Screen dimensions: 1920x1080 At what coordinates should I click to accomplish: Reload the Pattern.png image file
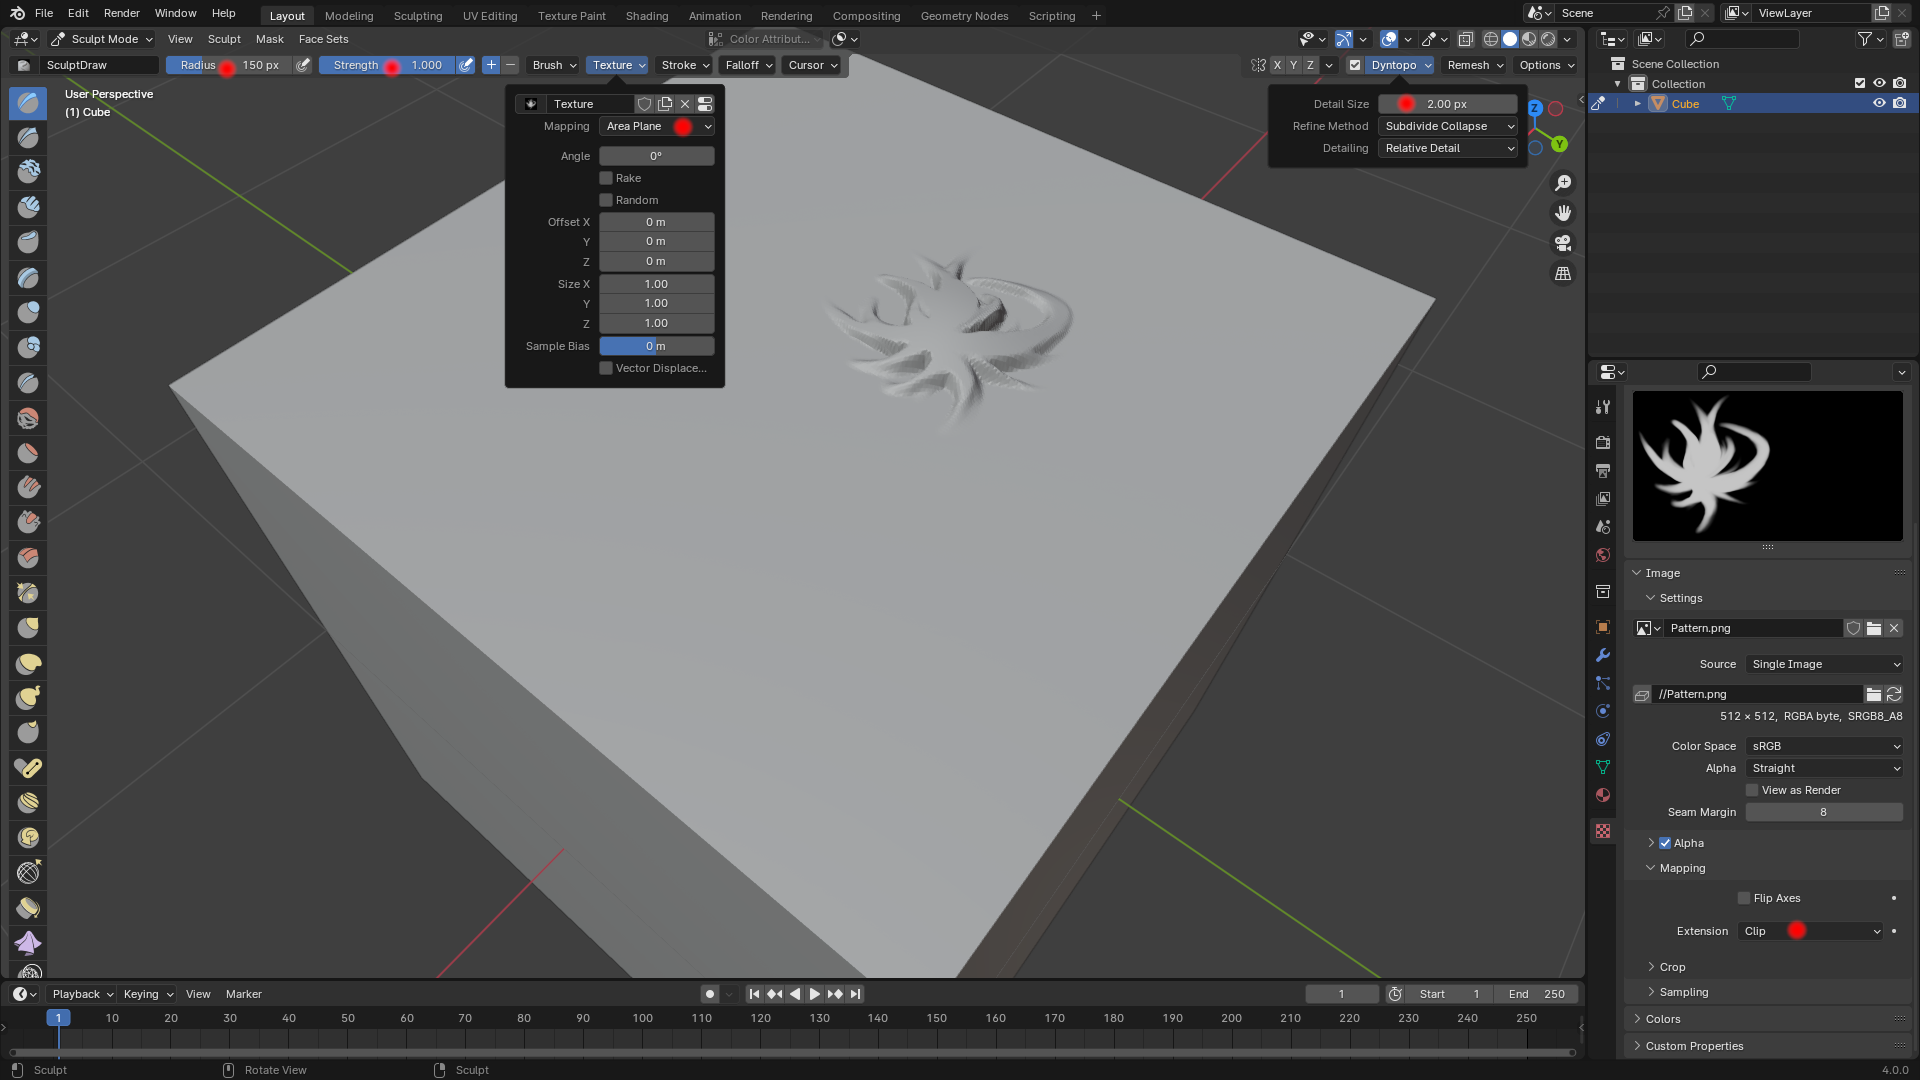pyautogui.click(x=1894, y=694)
